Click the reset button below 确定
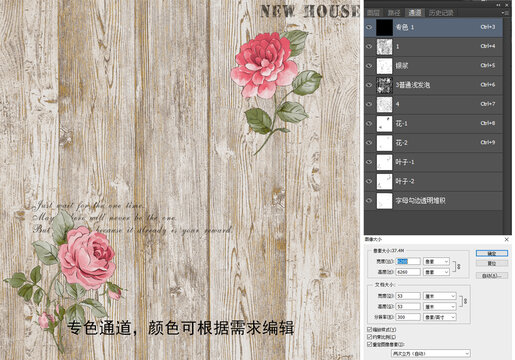 492,263
